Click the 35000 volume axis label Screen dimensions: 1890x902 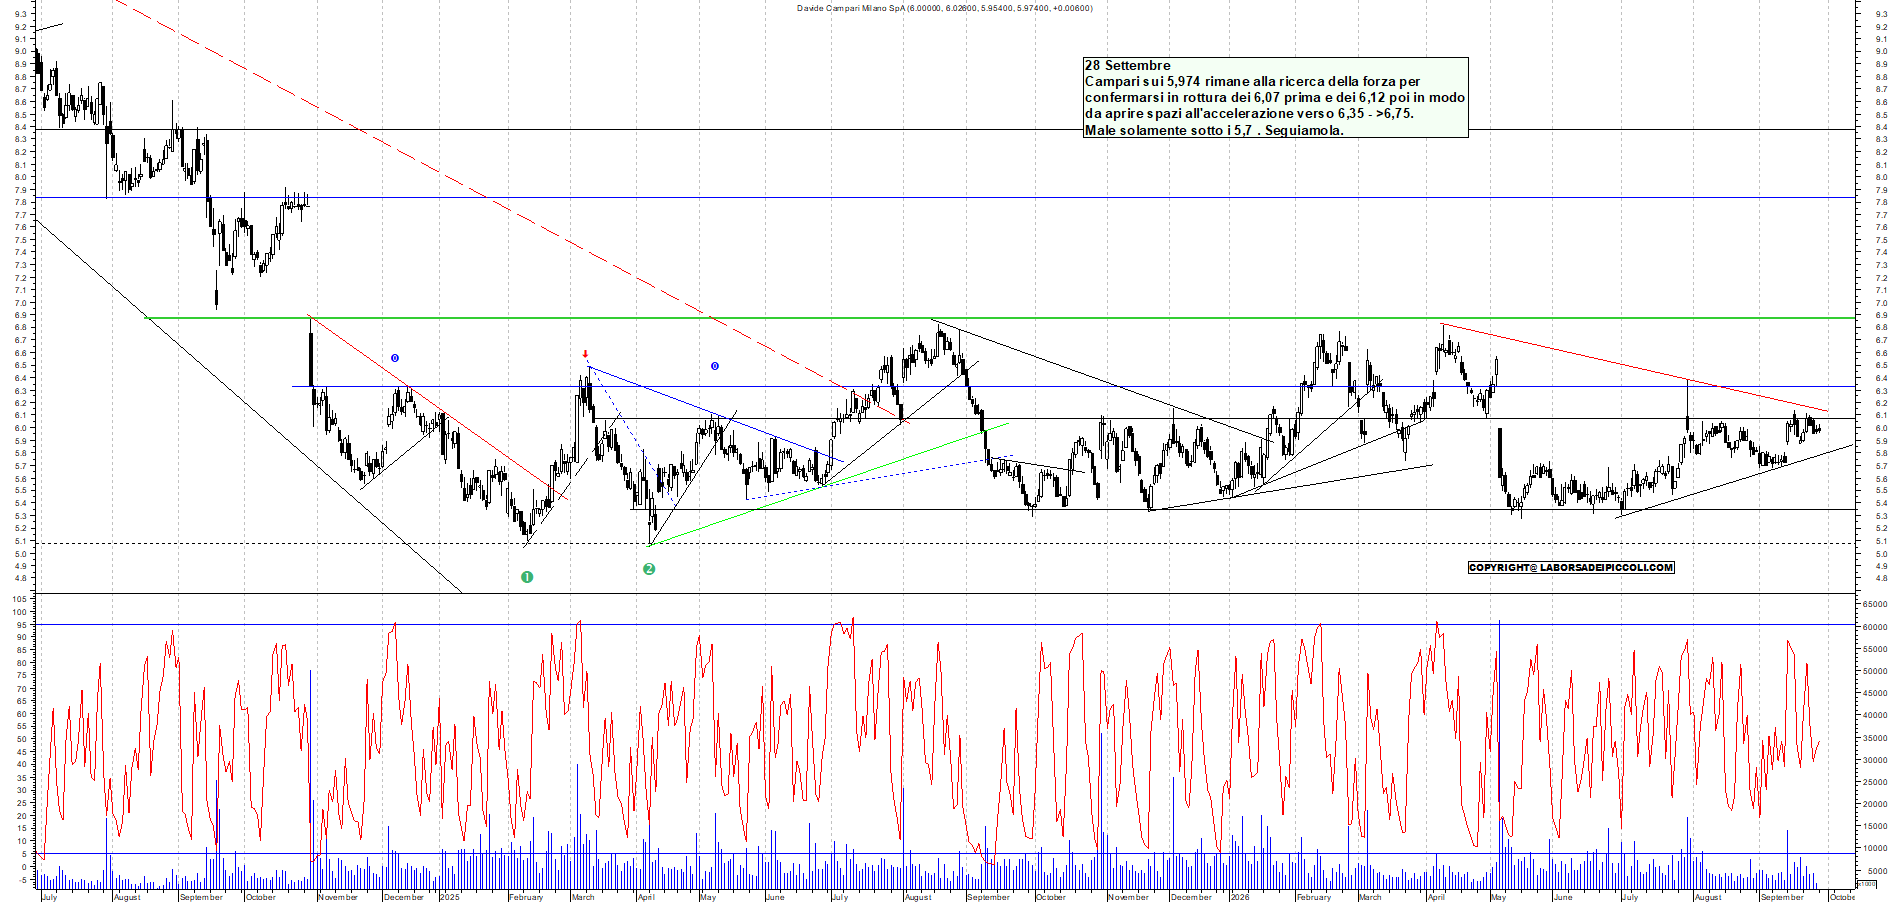click(1873, 738)
